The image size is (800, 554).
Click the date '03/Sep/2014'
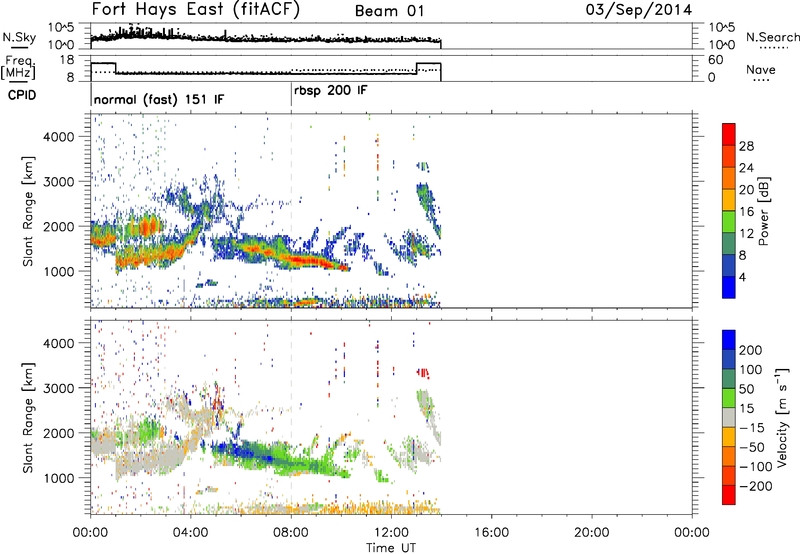[639, 10]
